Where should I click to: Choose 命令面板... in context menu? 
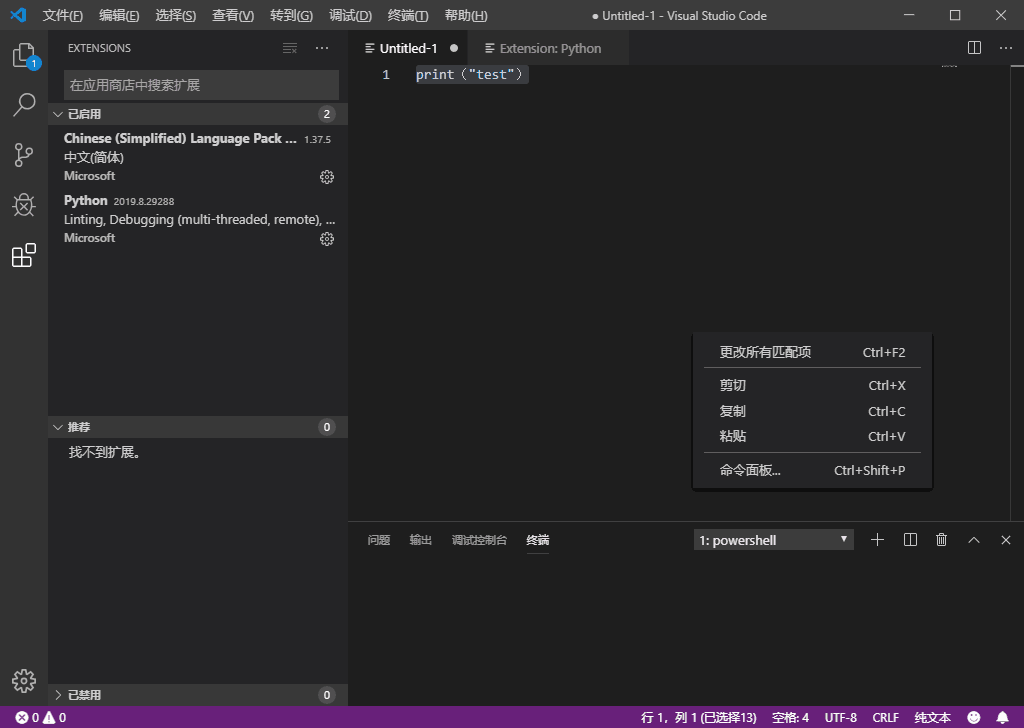point(812,470)
